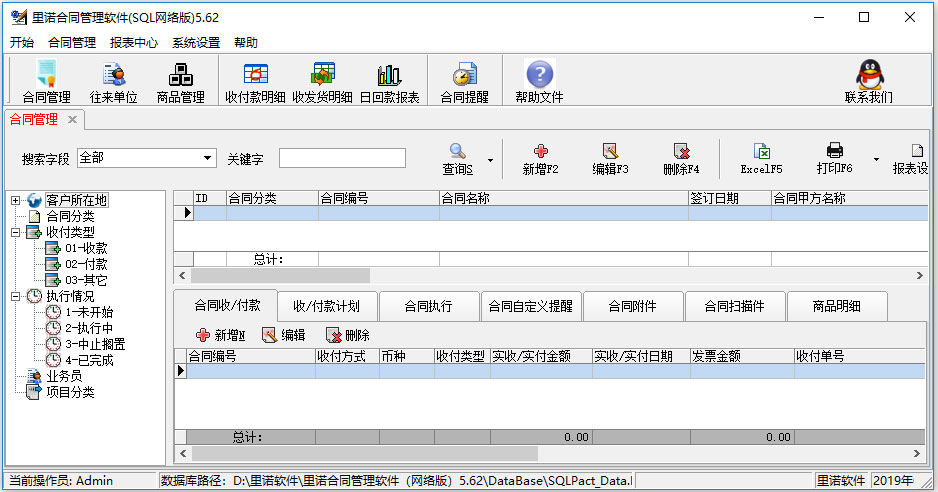938x492 pixels.
Task: Sort by 签订日期 column header
Action: (730, 198)
